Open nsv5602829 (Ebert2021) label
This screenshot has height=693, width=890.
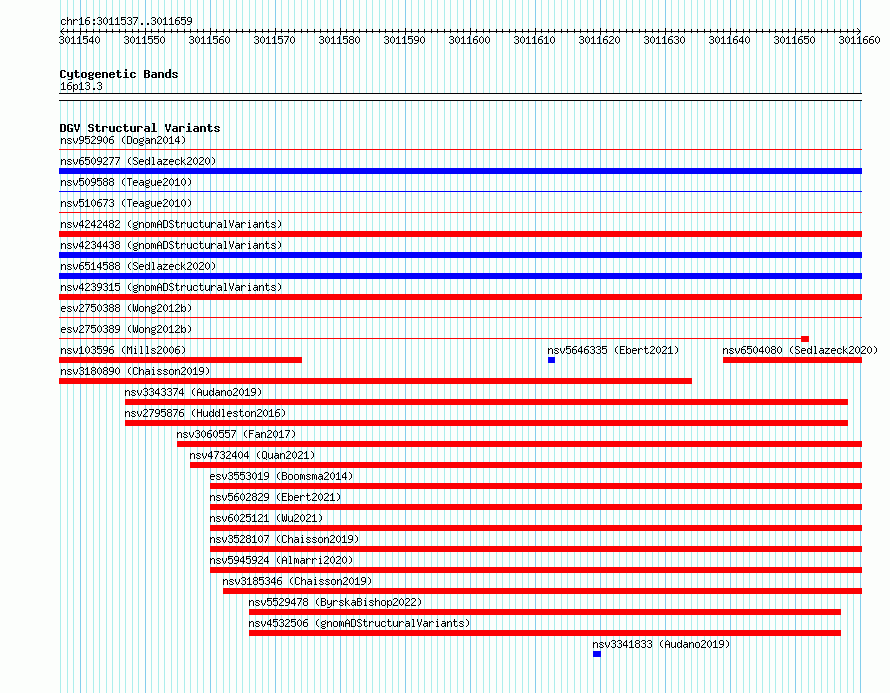coord(275,497)
